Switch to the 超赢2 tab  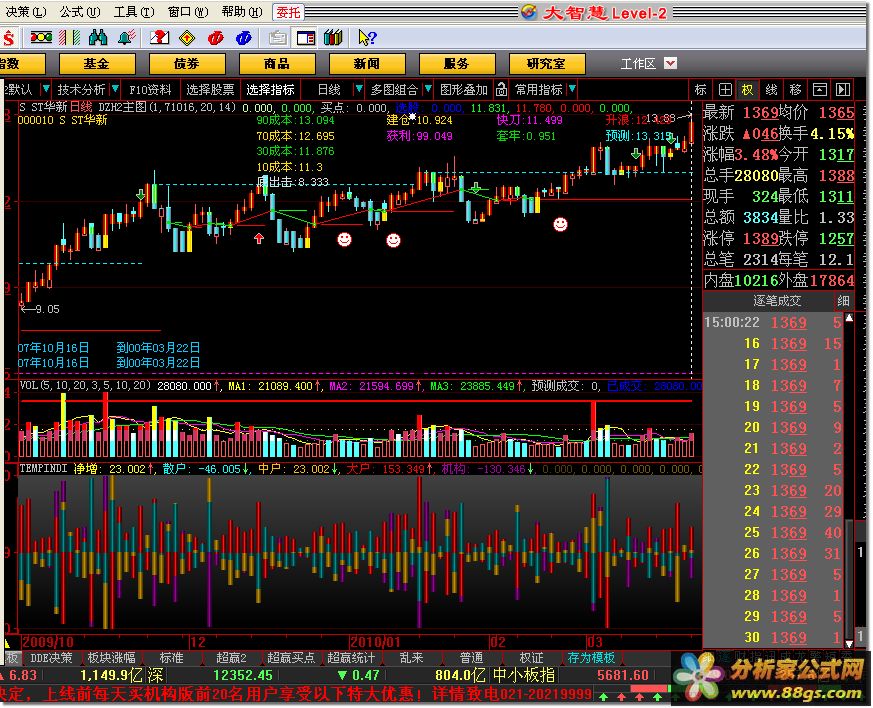pyautogui.click(x=231, y=658)
